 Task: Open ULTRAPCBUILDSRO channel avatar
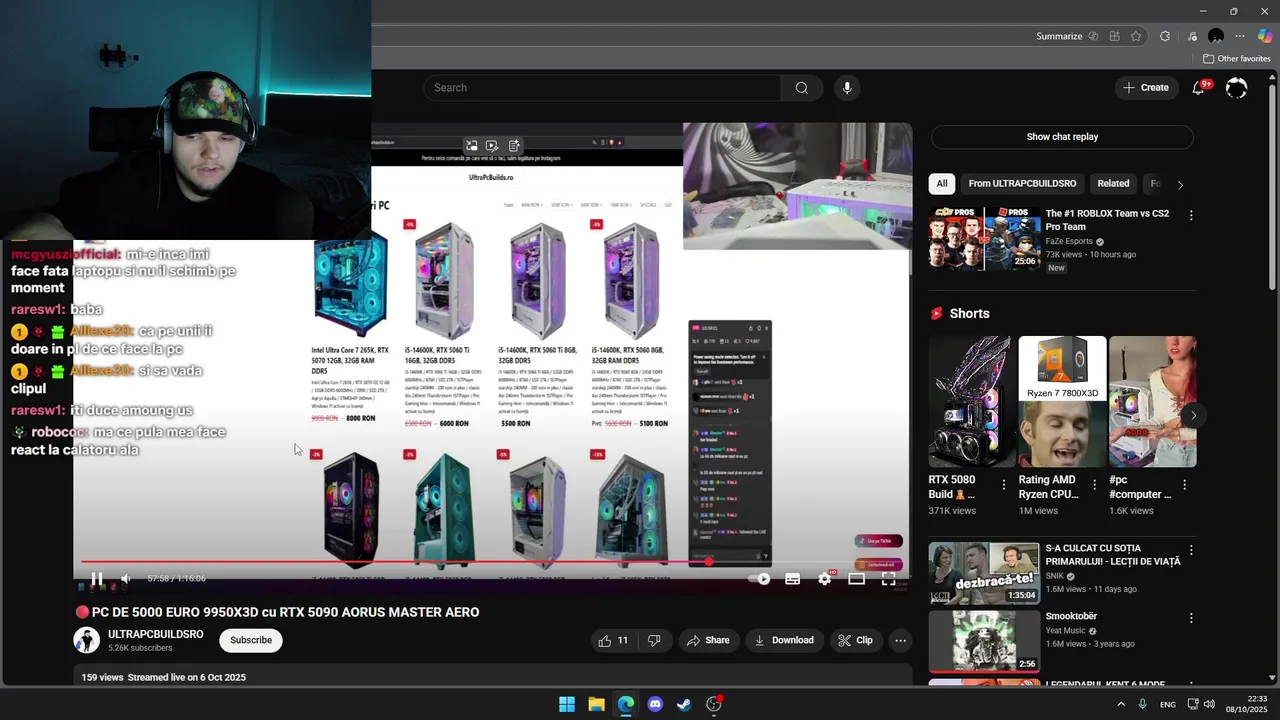pos(87,640)
